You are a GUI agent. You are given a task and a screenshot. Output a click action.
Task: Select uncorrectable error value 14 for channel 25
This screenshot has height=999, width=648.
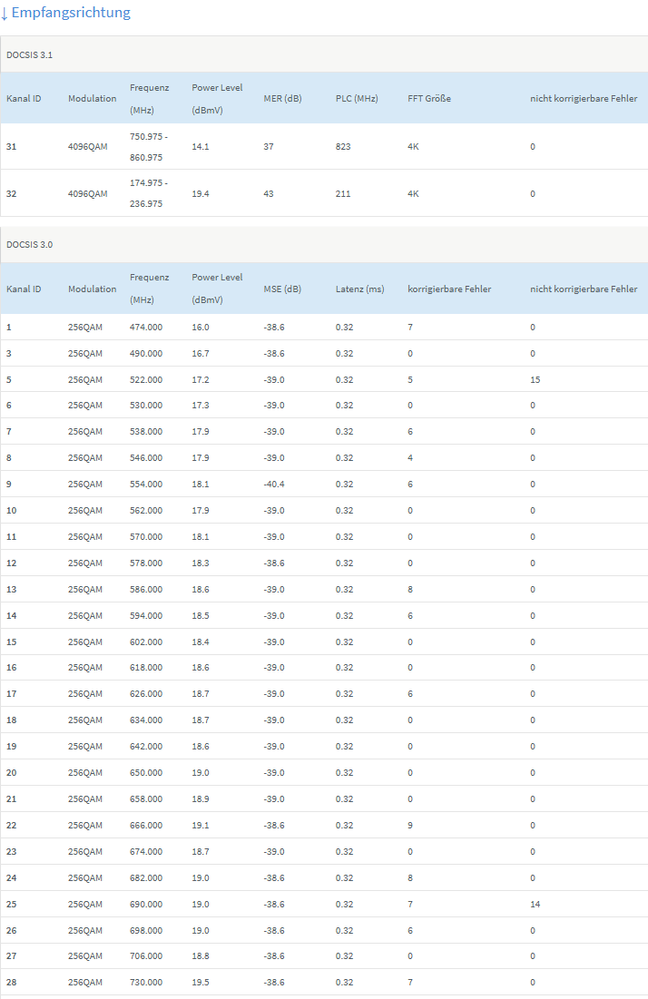(536, 904)
